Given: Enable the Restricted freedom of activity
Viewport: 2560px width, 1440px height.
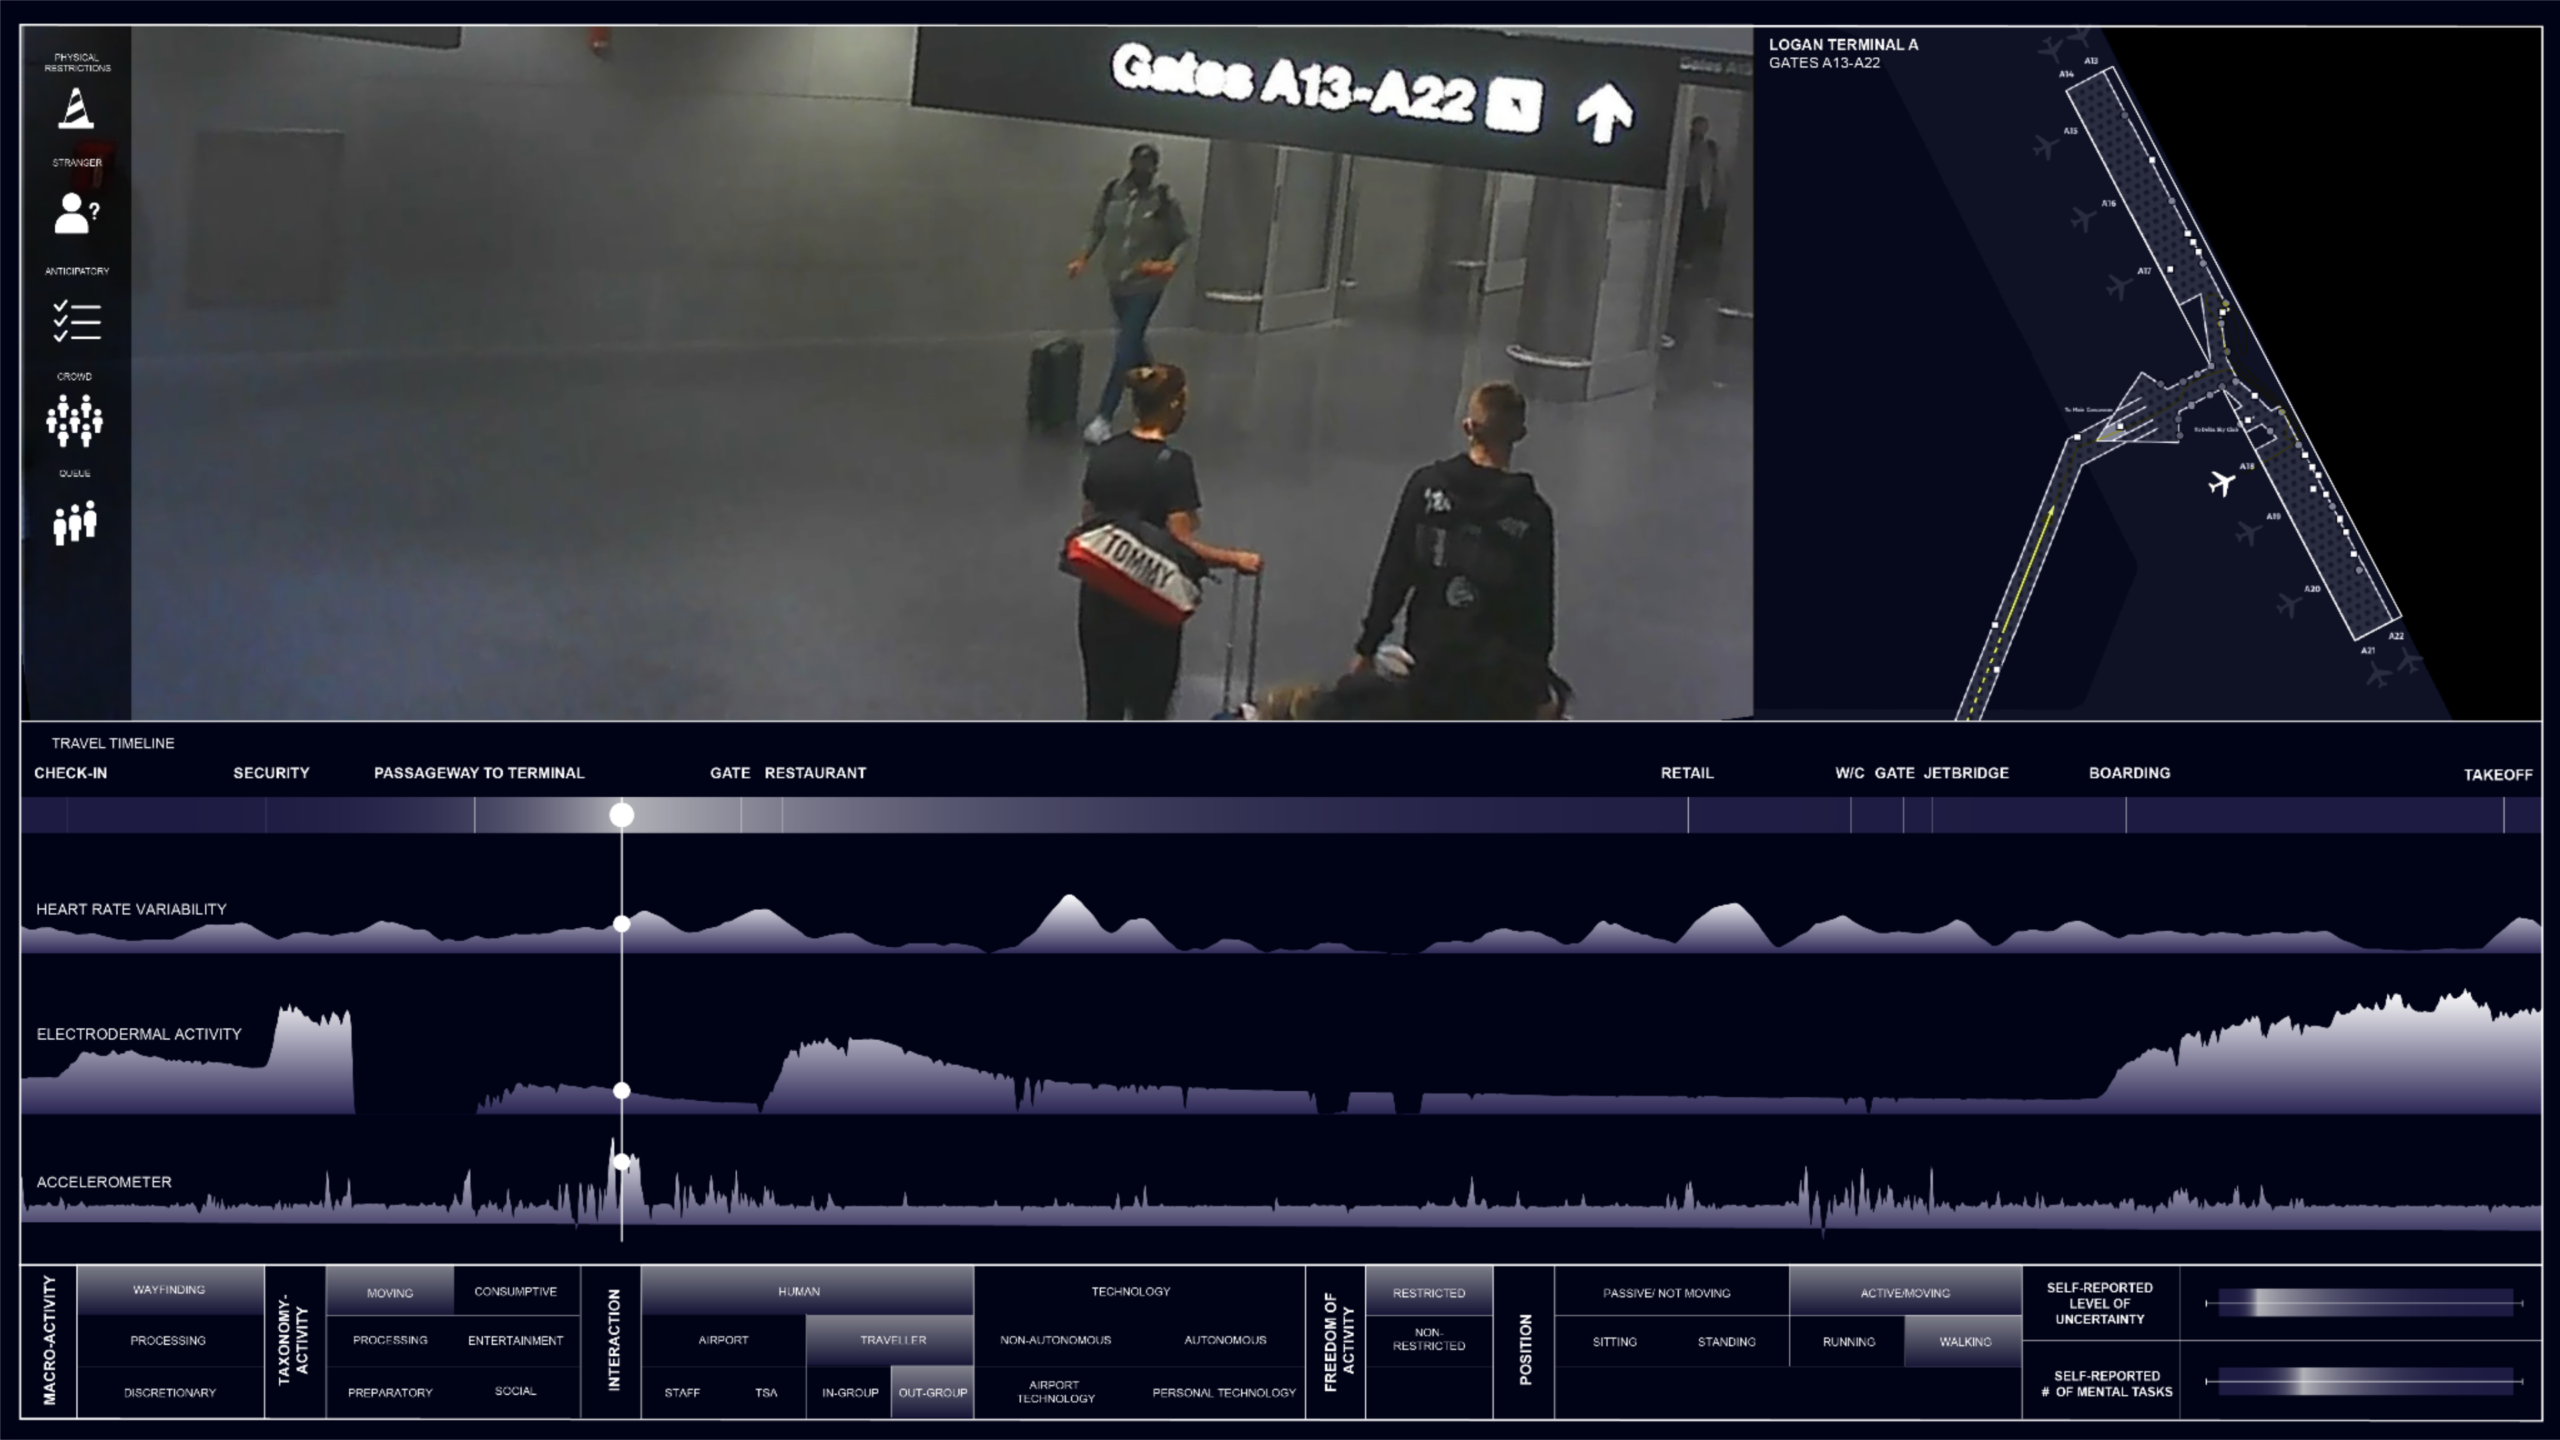Looking at the screenshot, I should (x=1428, y=1292).
